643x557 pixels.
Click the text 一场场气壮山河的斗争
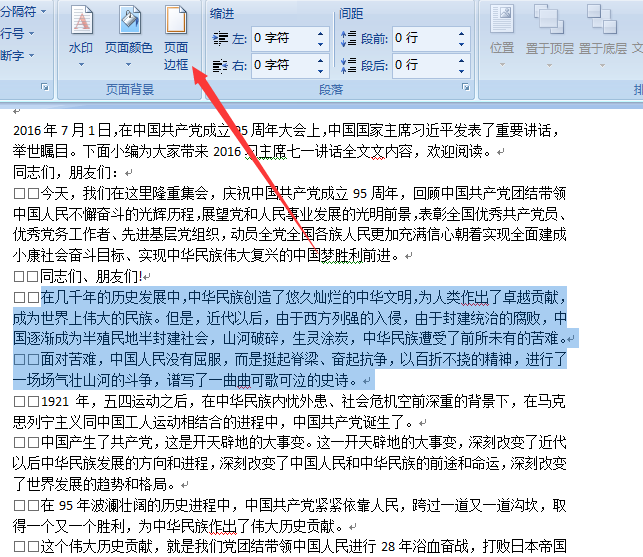click(x=83, y=380)
